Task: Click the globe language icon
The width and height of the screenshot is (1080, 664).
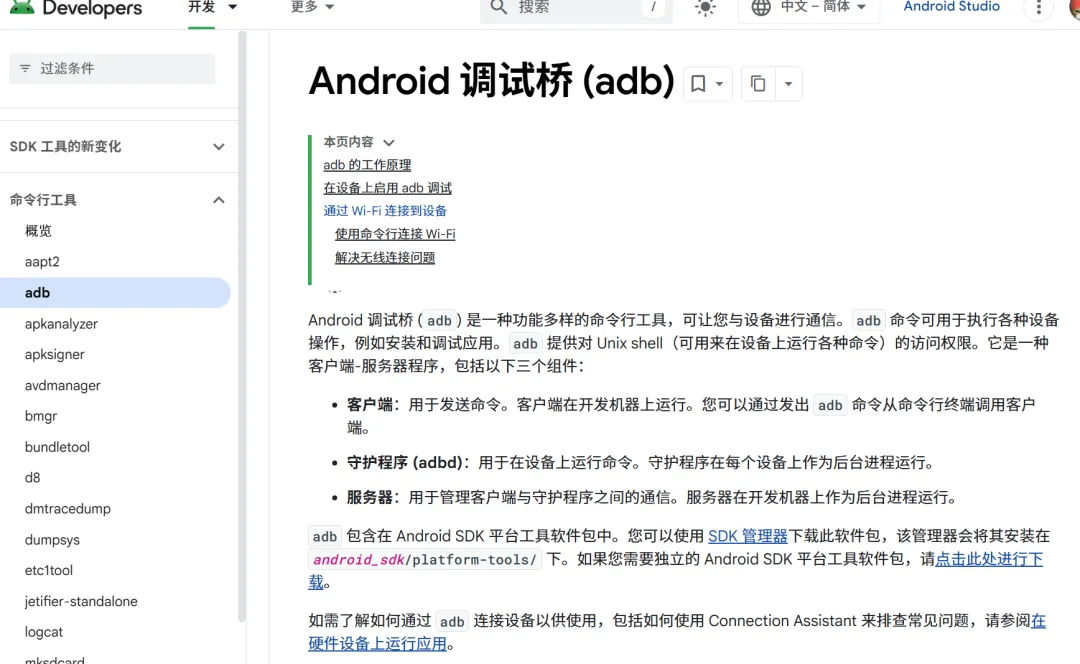Action: click(760, 8)
